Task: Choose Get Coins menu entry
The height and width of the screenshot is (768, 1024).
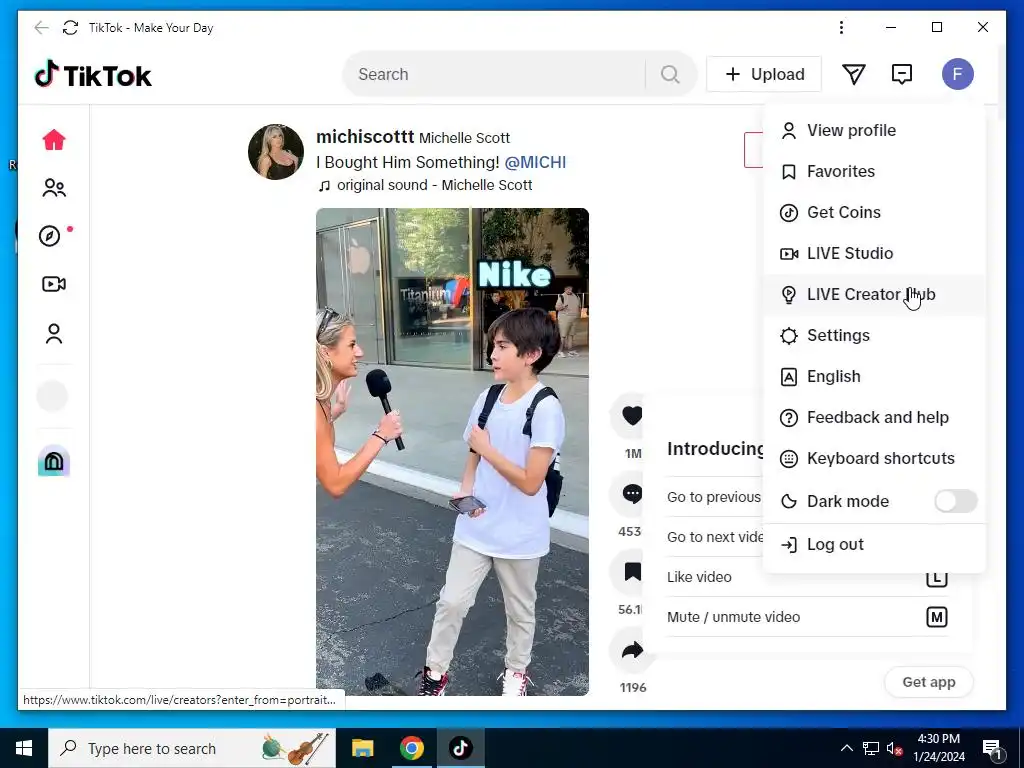Action: click(874, 213)
